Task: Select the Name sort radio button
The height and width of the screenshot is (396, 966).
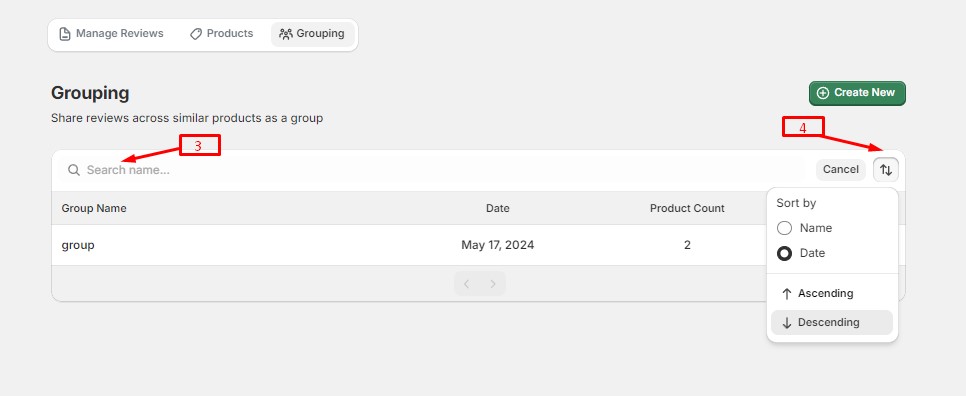Action: pos(784,228)
